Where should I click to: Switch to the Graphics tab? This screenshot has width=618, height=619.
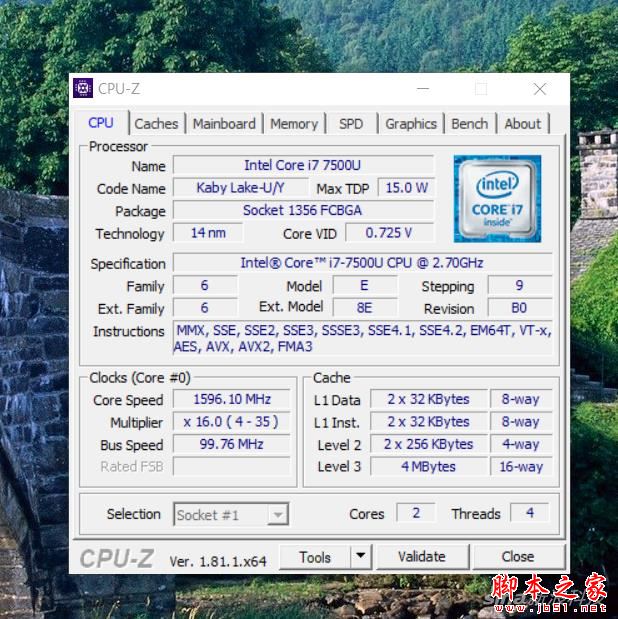411,124
